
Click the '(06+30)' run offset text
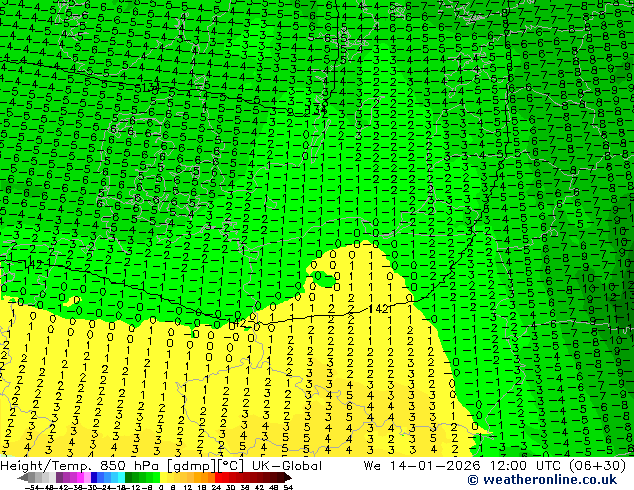(x=598, y=466)
